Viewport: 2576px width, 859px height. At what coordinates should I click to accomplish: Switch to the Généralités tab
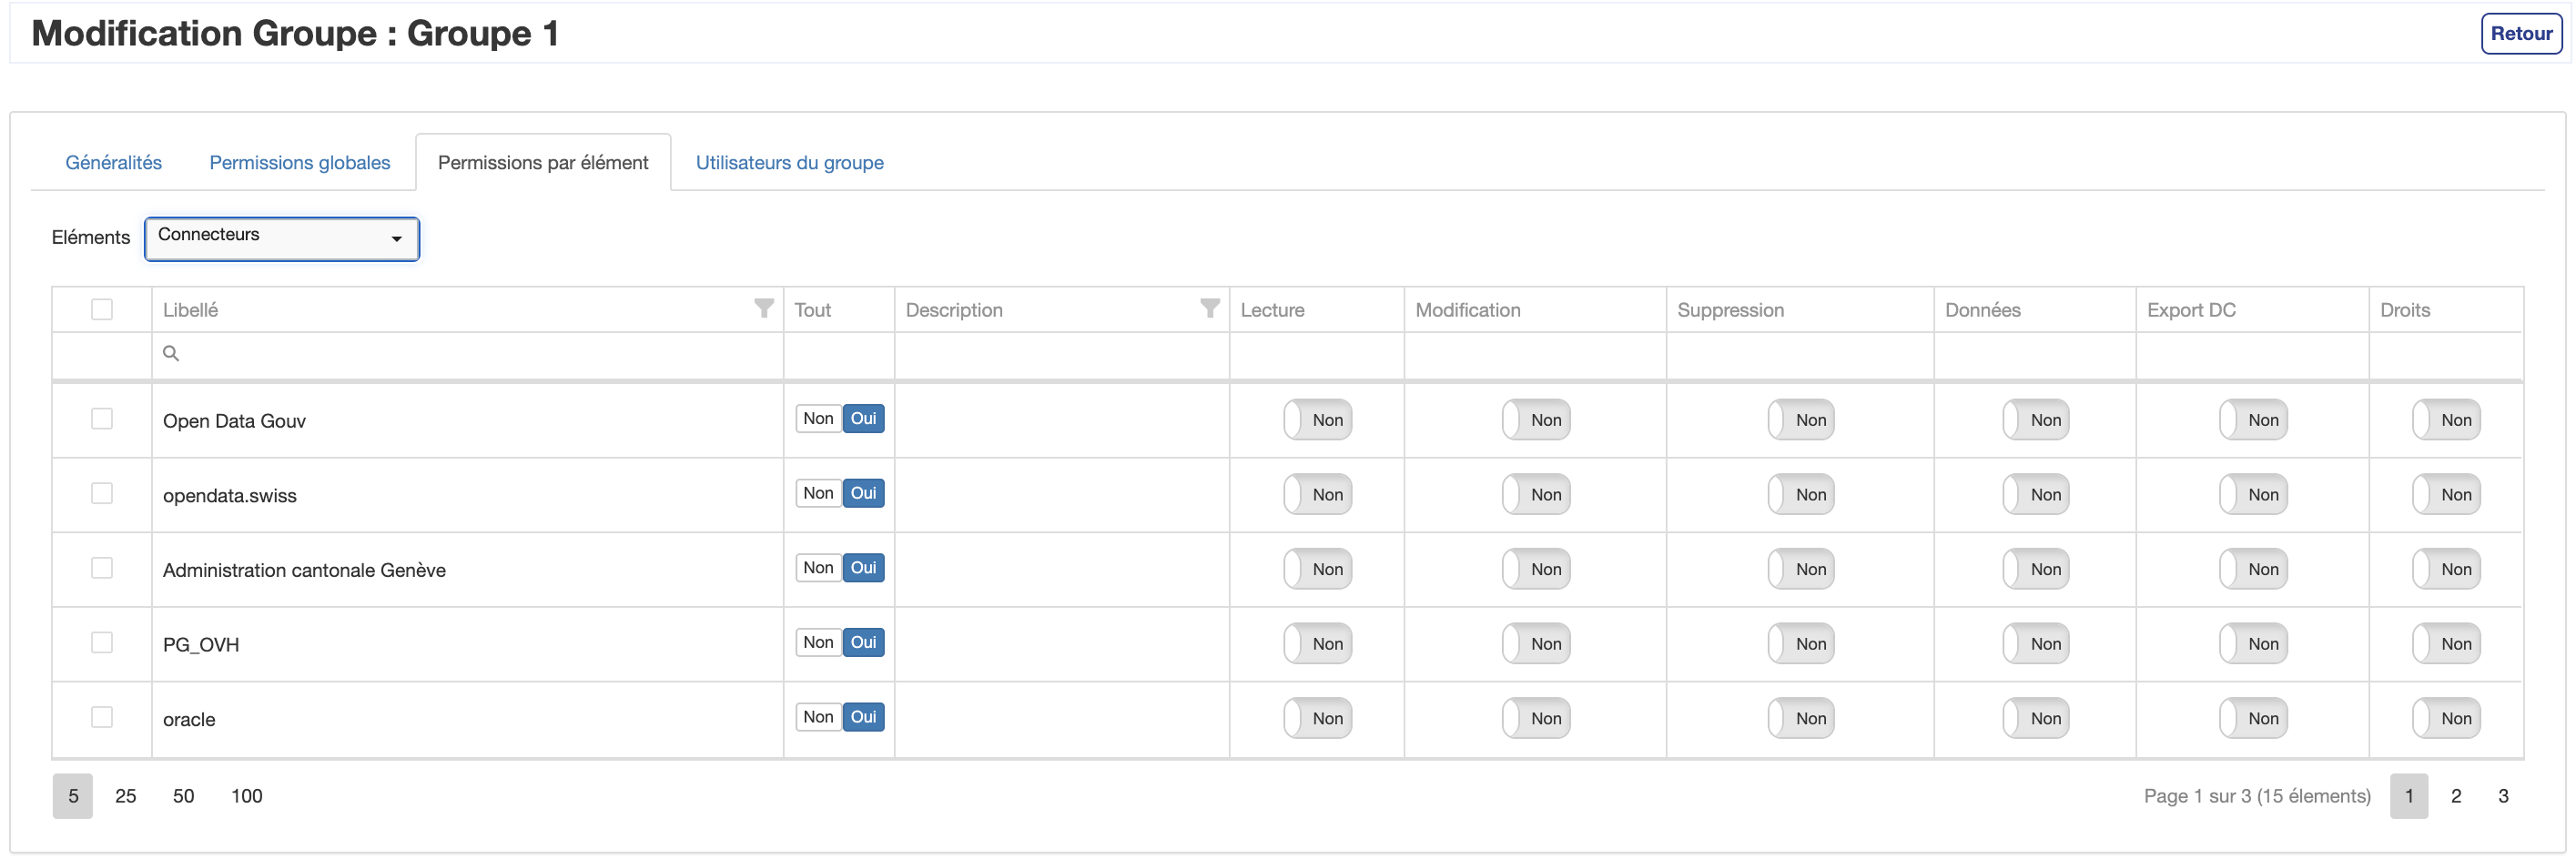pos(113,163)
